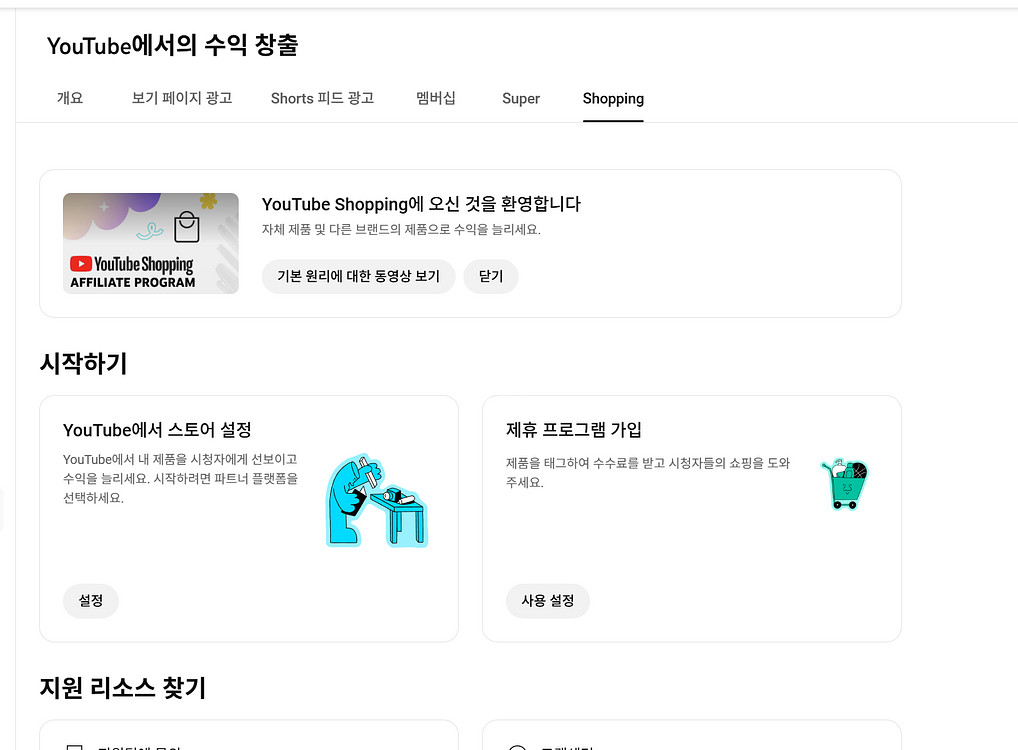Open the Shorts 피드 광고 tab
The image size is (1018, 750).
click(x=322, y=98)
